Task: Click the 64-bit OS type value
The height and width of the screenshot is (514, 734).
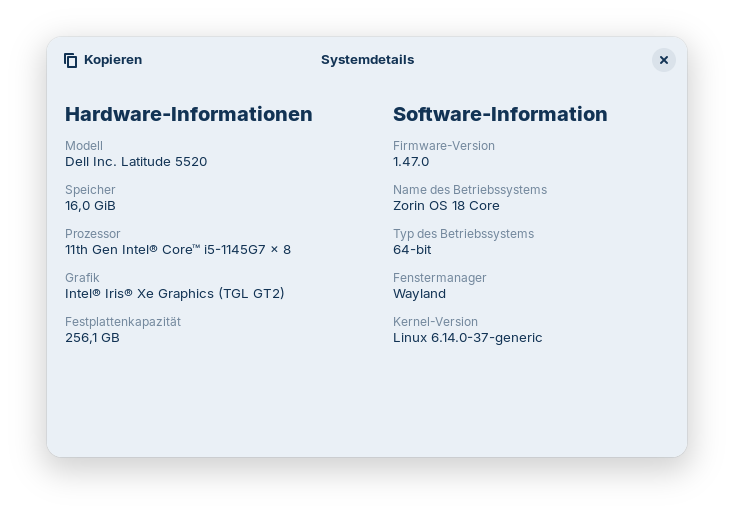Action: [412, 249]
